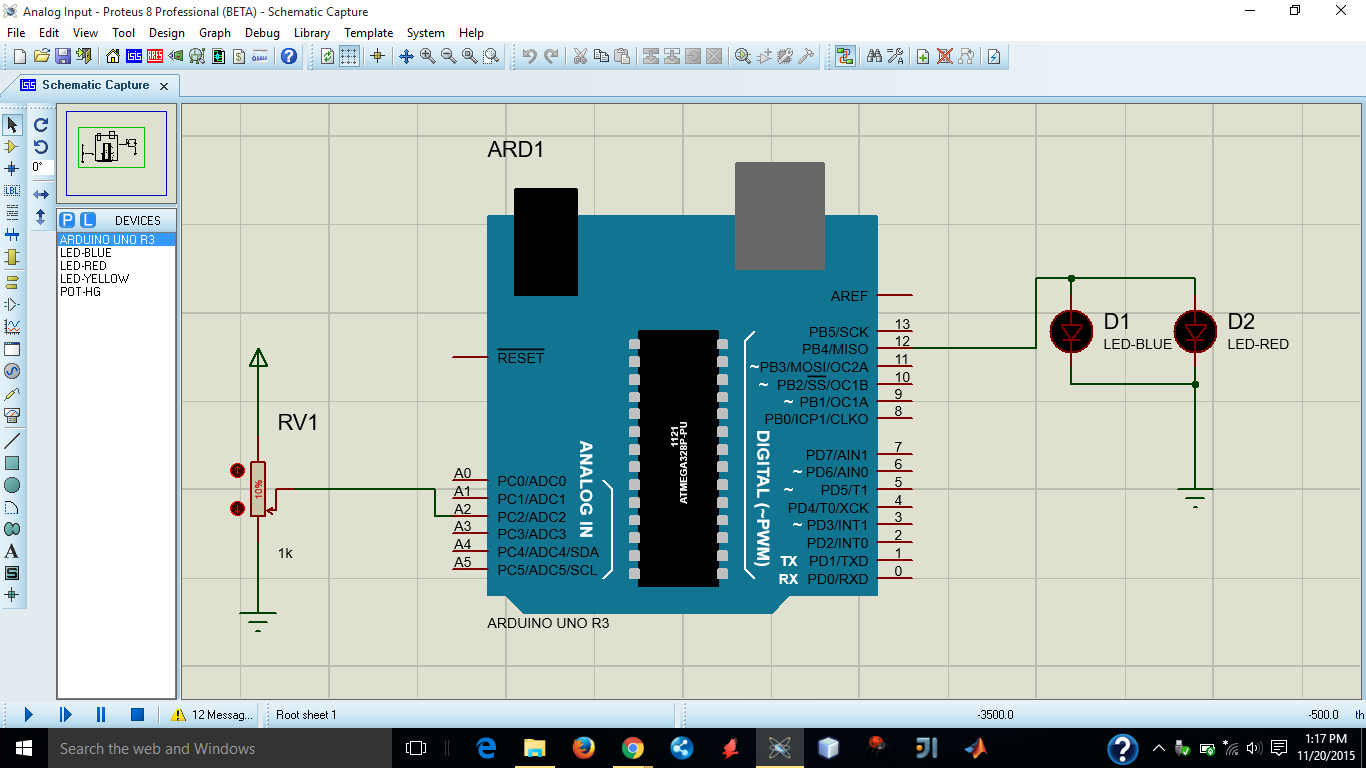
Task: Open the Home page icon
Action: (112, 56)
